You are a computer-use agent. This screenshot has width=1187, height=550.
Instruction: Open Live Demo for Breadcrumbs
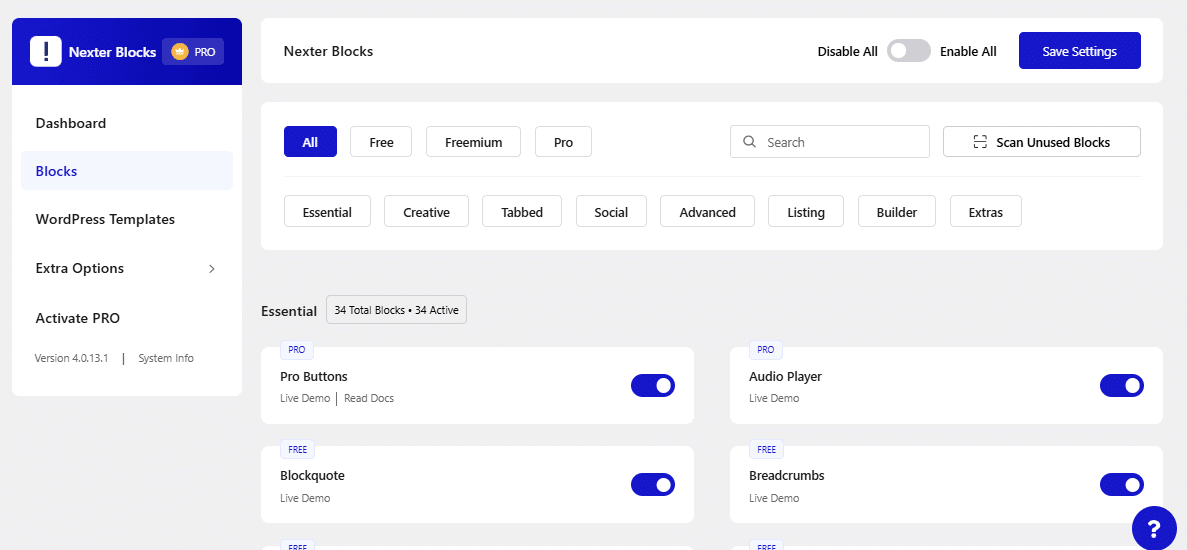(774, 498)
